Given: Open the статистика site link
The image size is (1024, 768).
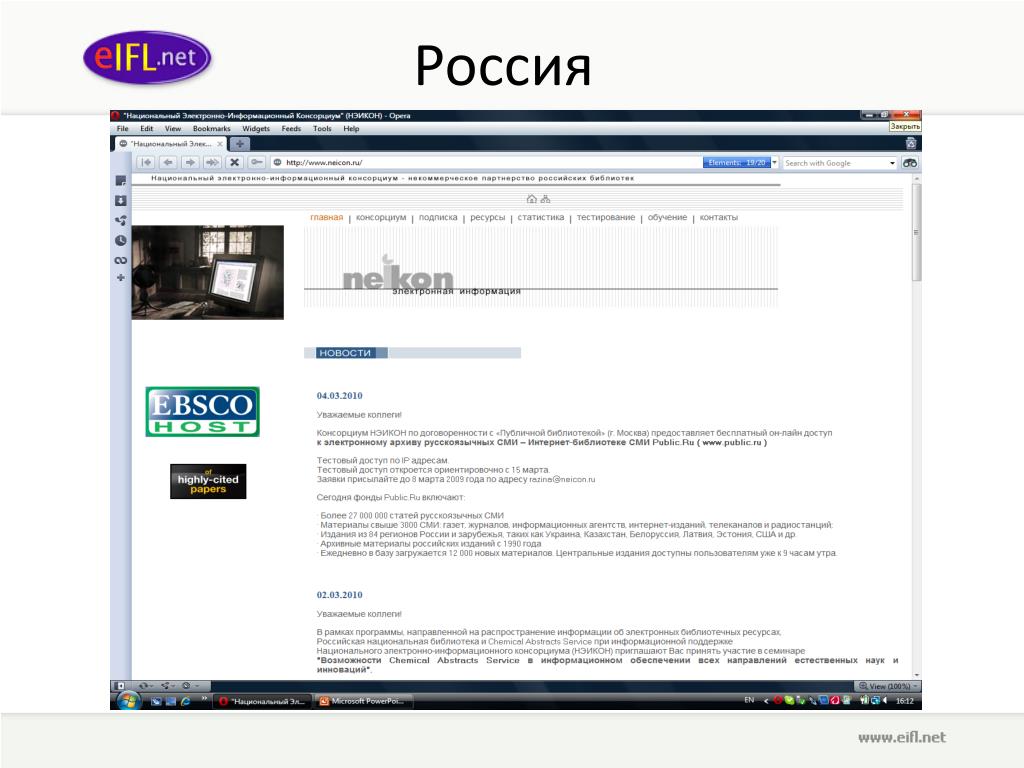Looking at the screenshot, I should [541, 217].
